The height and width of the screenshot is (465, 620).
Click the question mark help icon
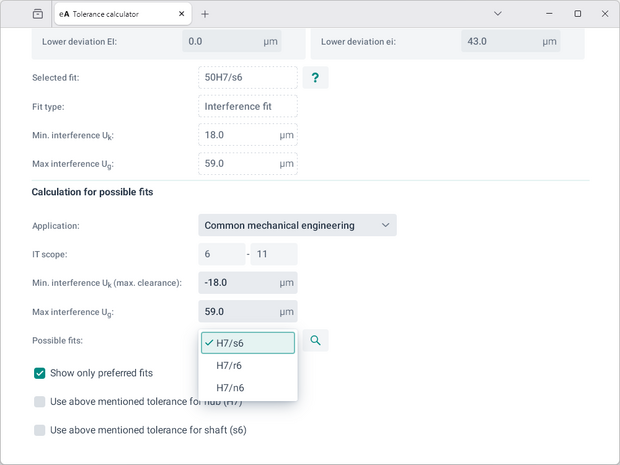[315, 78]
